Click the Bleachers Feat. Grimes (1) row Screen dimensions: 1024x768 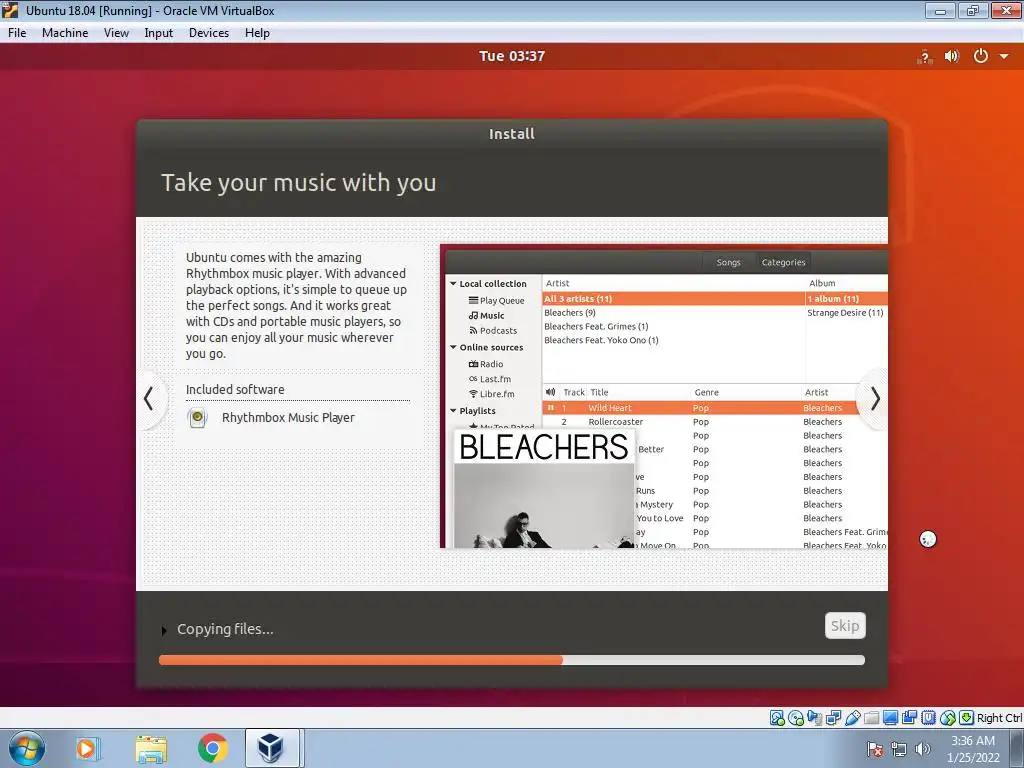click(673, 327)
